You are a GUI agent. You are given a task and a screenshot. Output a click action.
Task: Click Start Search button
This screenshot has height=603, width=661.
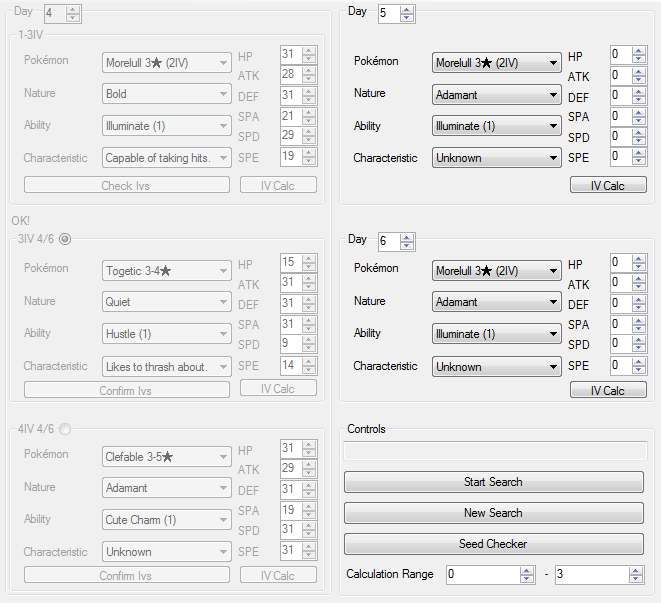pyautogui.click(x=493, y=482)
